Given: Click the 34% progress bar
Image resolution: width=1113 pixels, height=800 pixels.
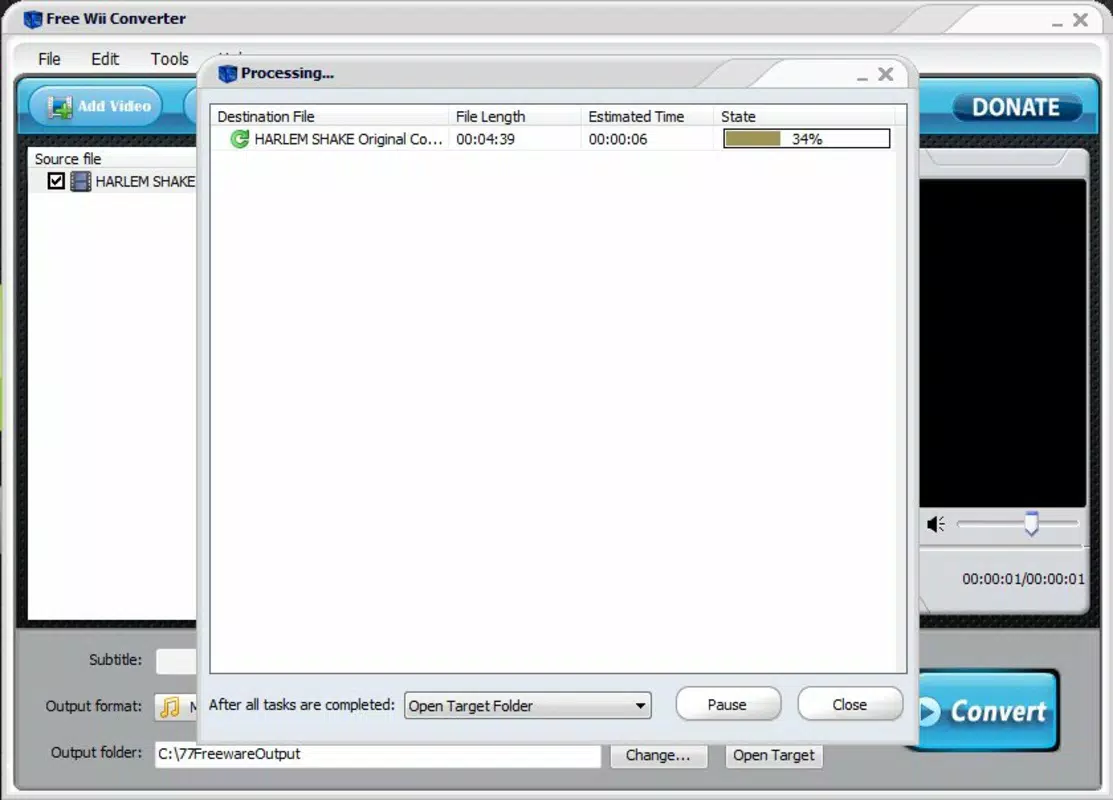Looking at the screenshot, I should tap(806, 138).
